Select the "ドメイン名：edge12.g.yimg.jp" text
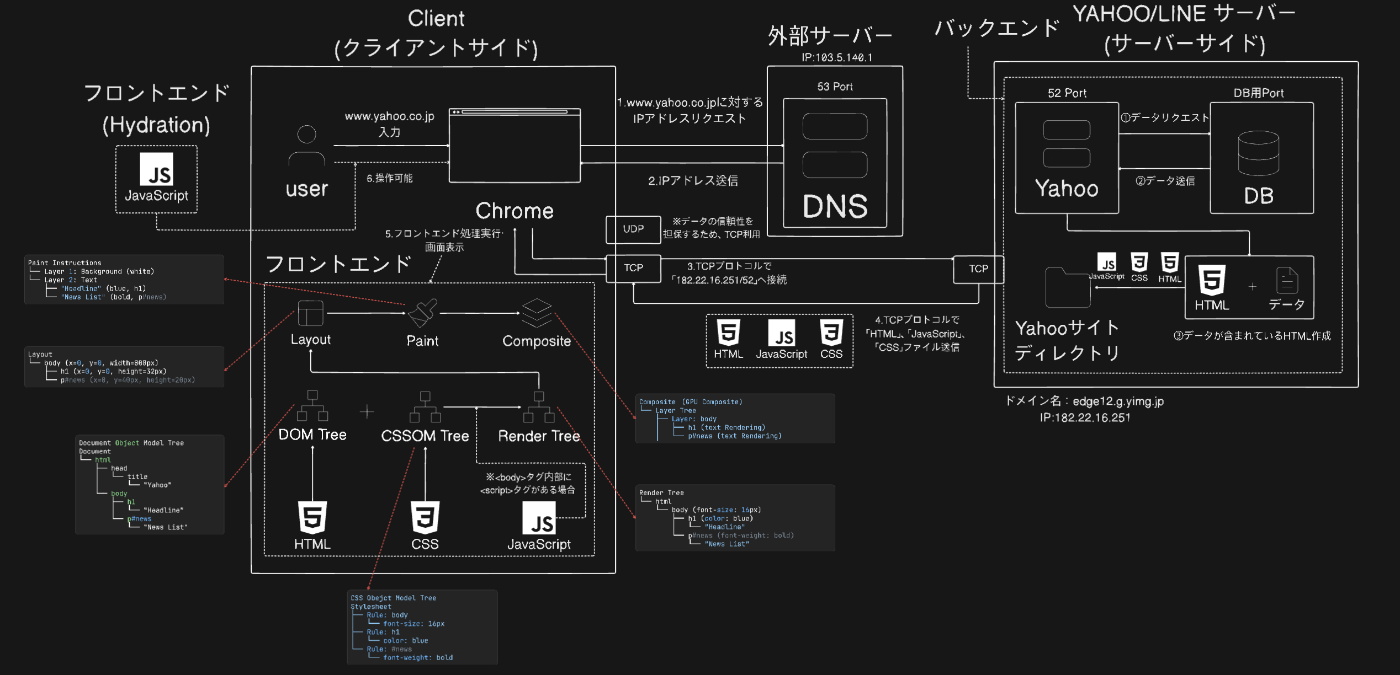Viewport: 1400px width, 675px height. [1085, 401]
